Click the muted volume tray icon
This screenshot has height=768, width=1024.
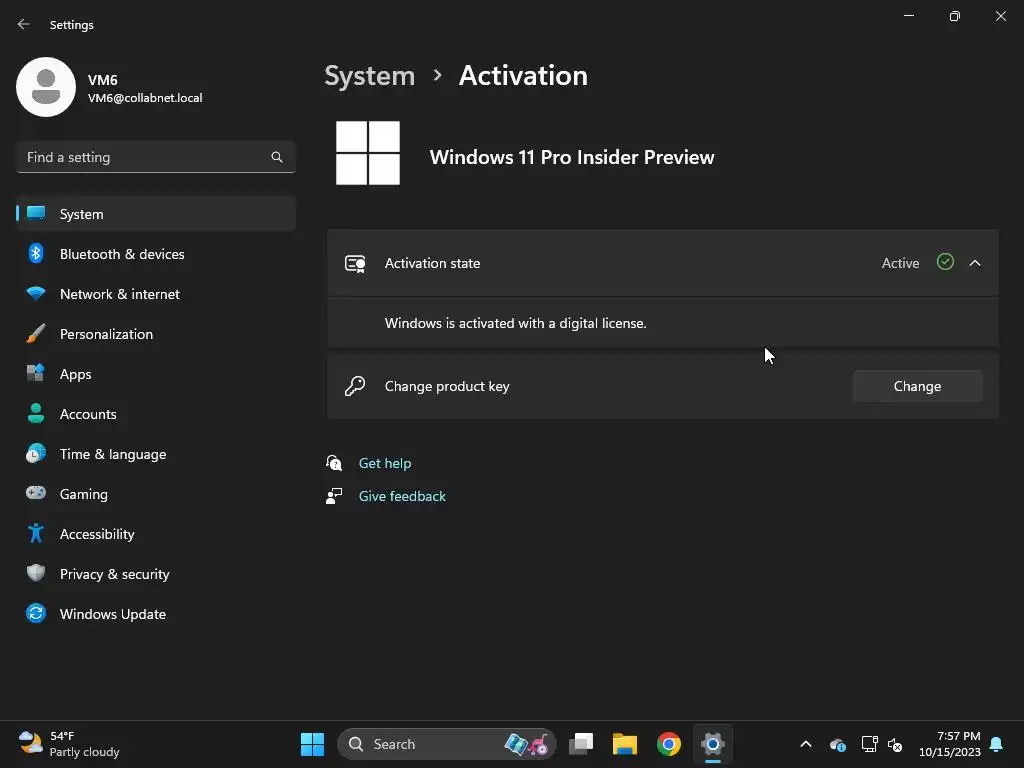[x=895, y=744]
